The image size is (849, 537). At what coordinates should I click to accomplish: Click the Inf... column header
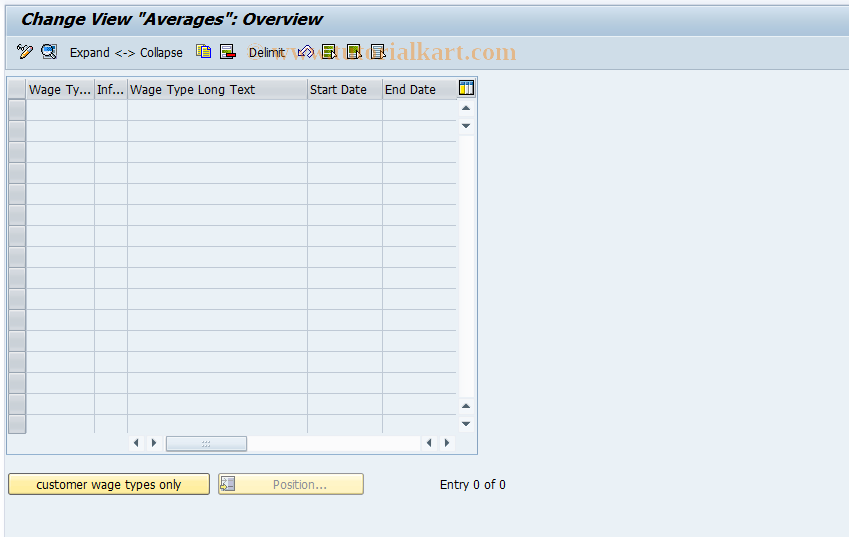click(110, 89)
